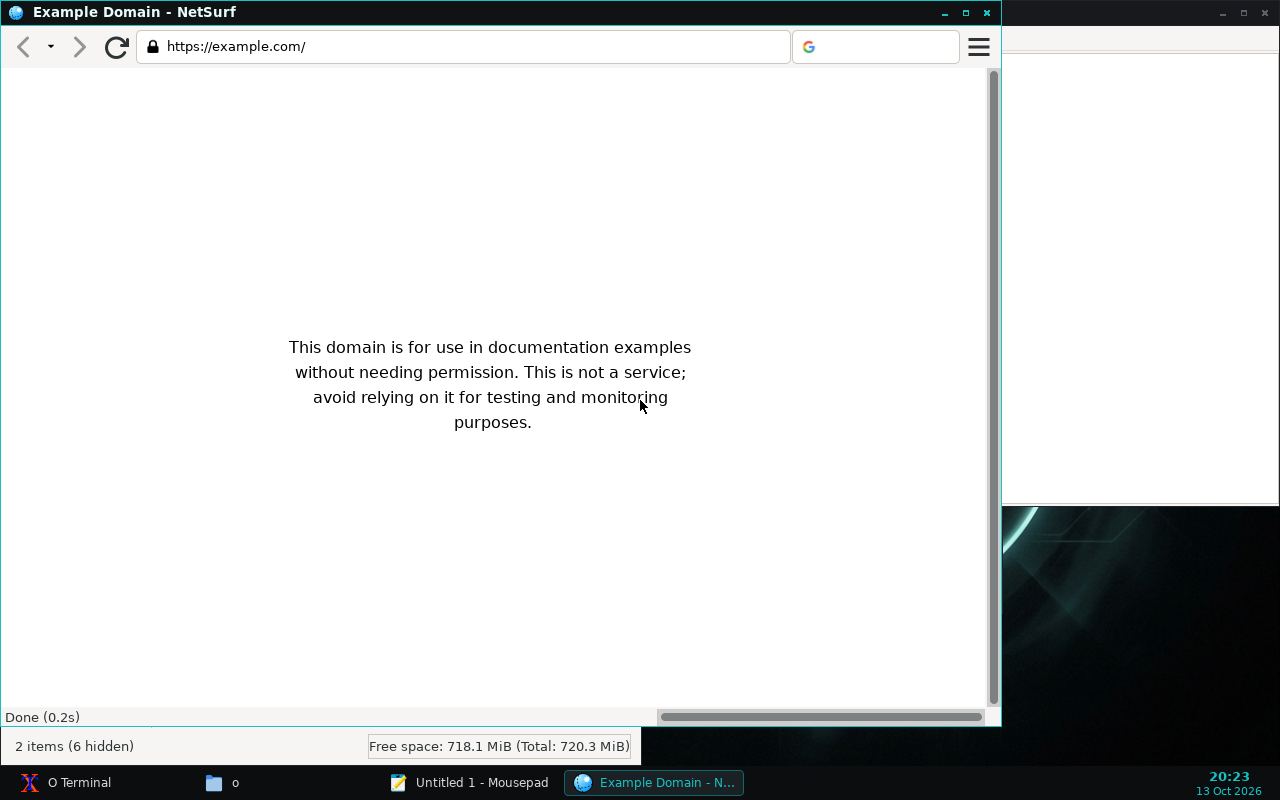
Task: Click the page's vertical scrollbar
Action: coord(993,388)
